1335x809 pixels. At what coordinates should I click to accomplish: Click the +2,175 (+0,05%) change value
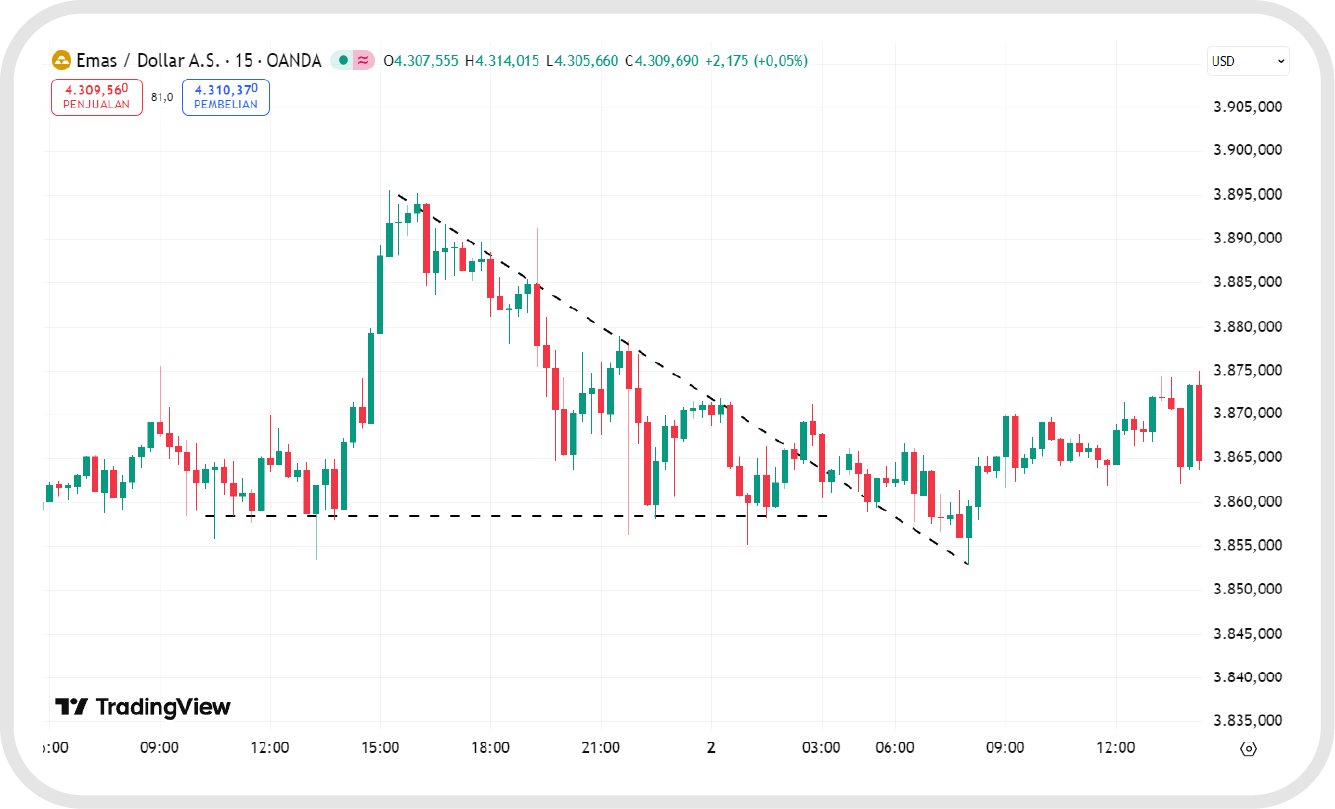[x=756, y=61]
